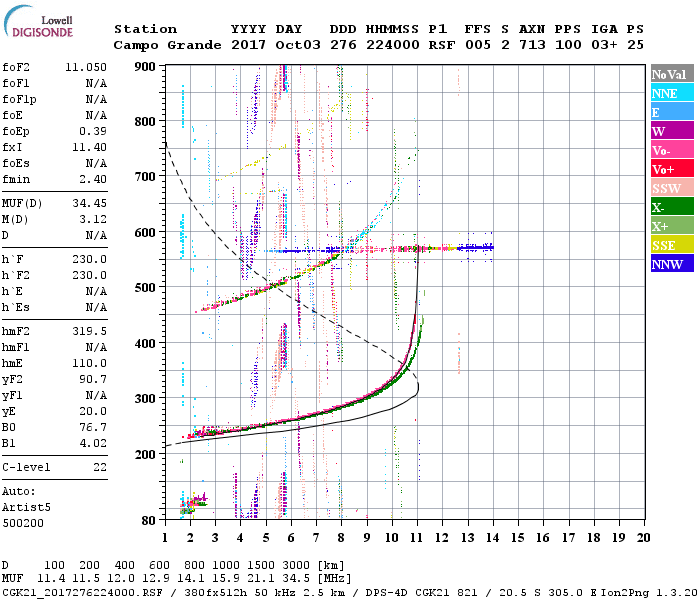
Task: Click the pink Vo- legend swatch
Action: [671, 150]
